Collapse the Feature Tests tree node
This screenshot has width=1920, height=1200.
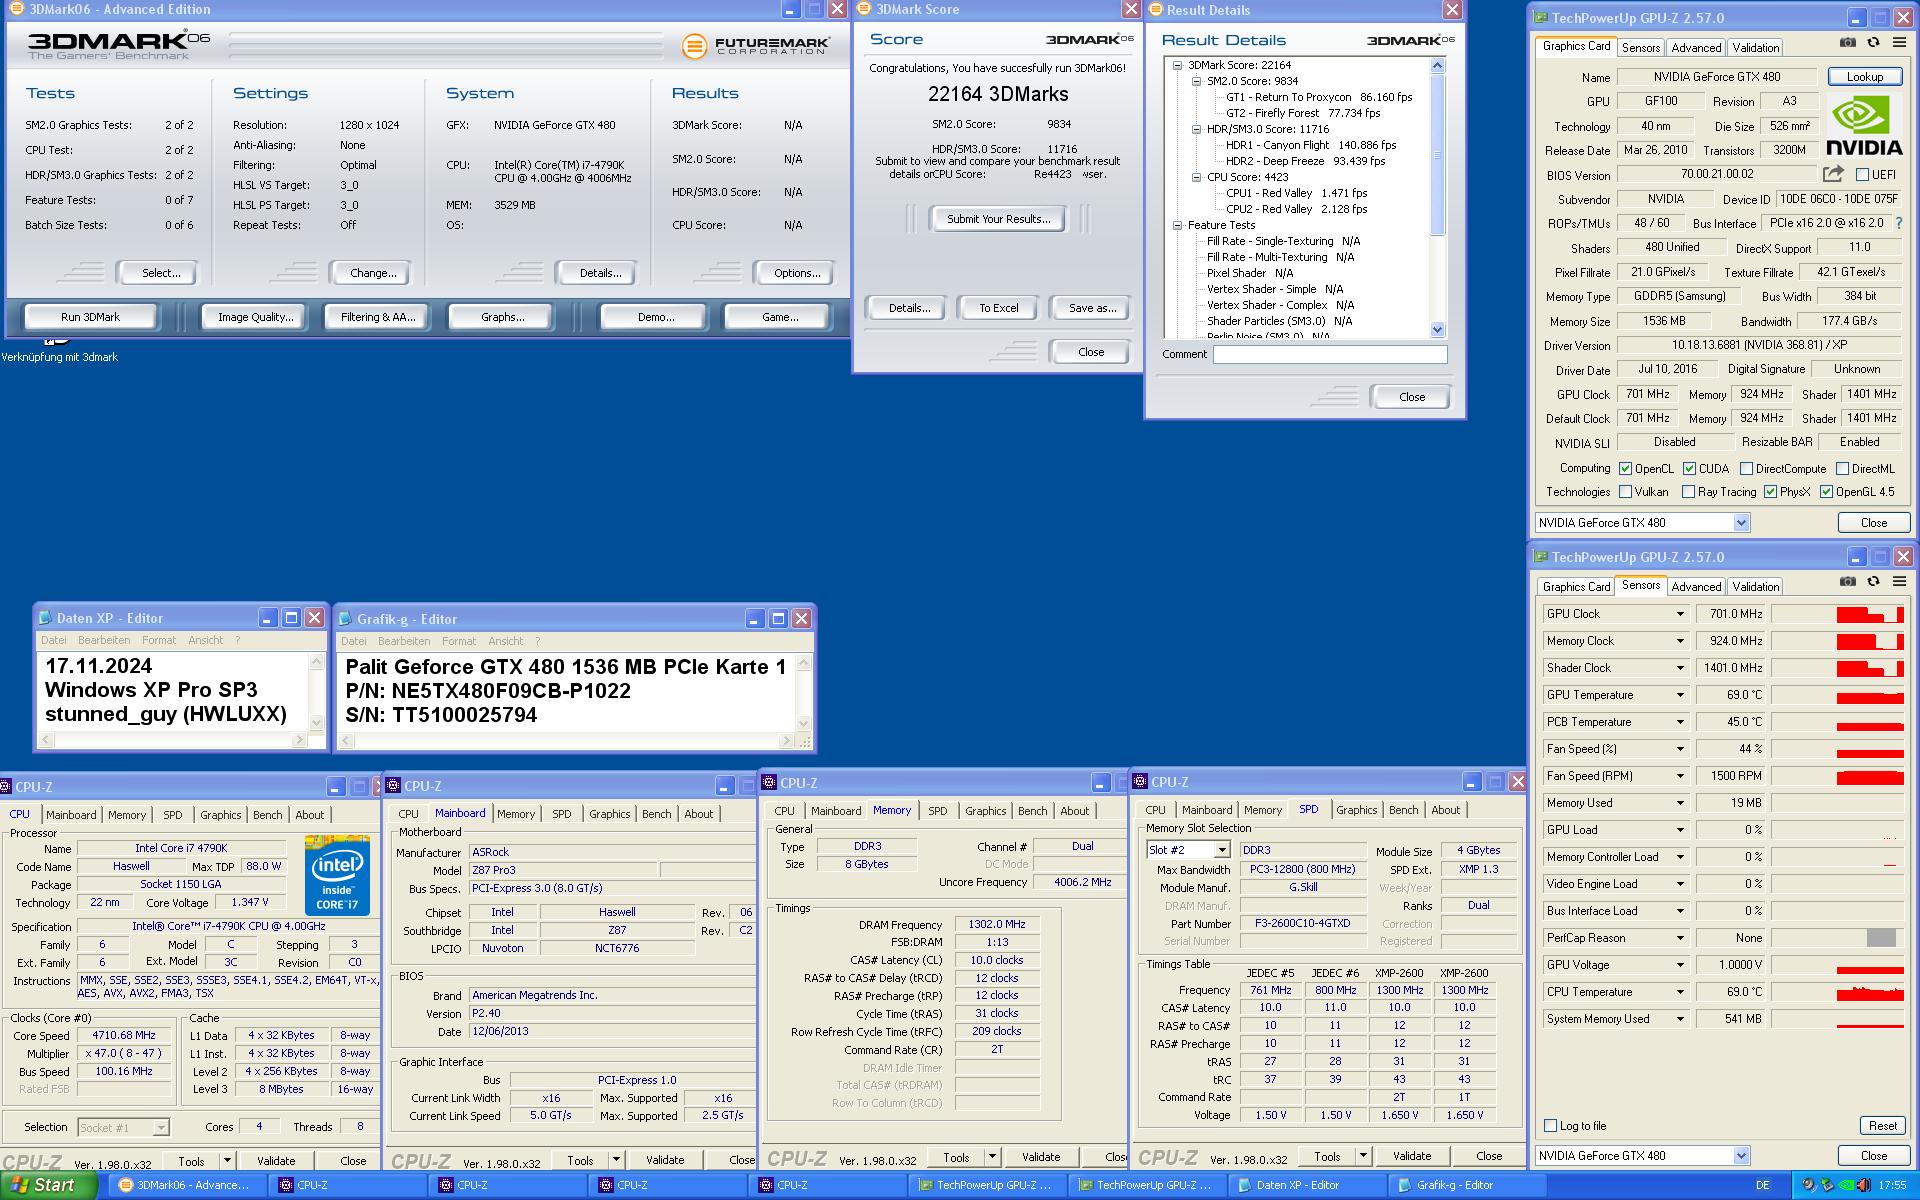[1177, 225]
